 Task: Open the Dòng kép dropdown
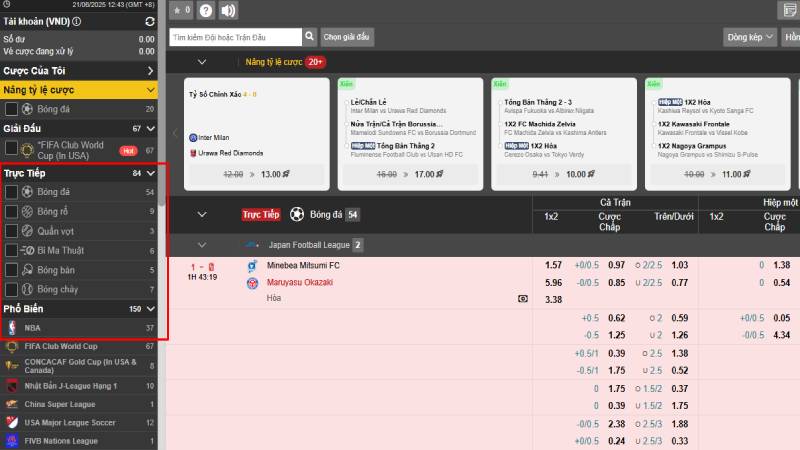(750, 37)
